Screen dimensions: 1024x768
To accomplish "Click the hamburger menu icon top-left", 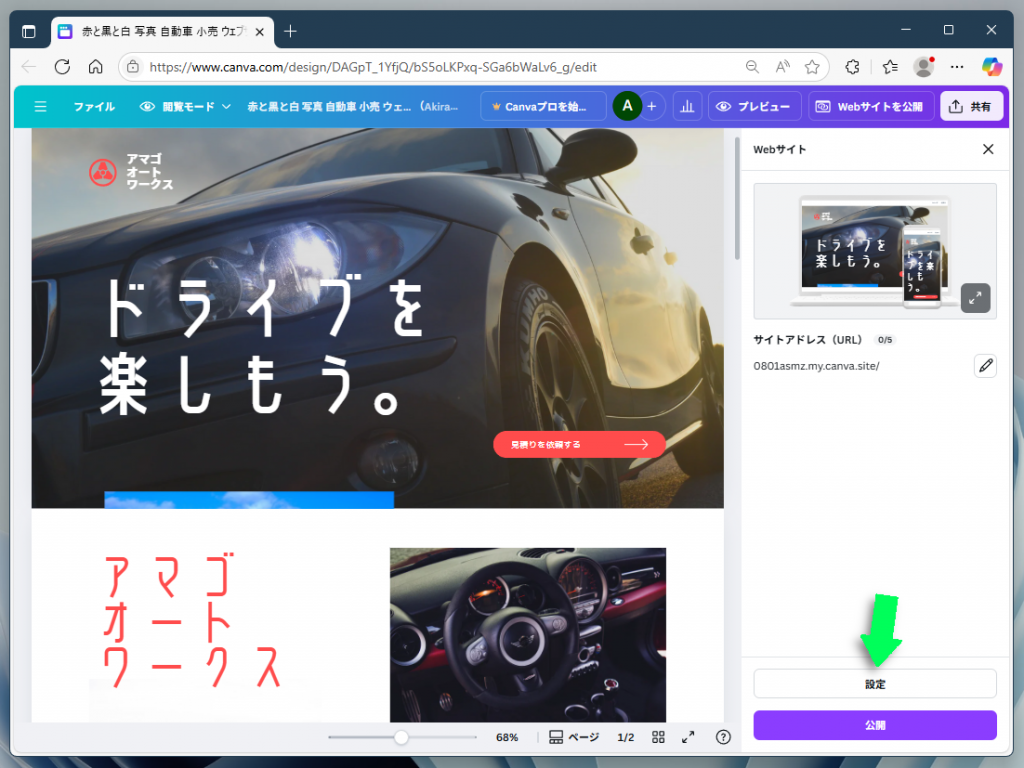I will tap(40, 106).
